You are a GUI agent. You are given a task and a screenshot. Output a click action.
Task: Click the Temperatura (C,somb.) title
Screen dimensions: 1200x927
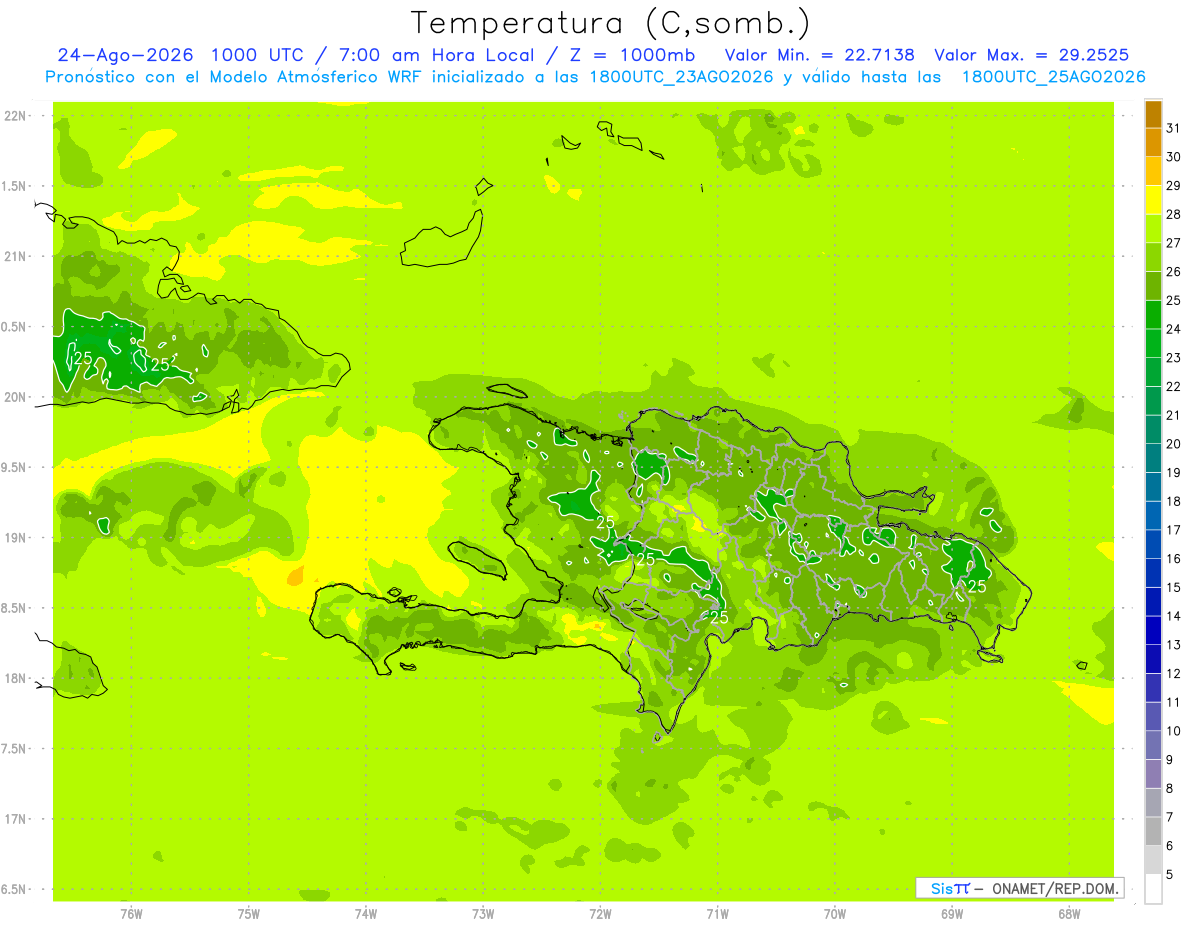(x=611, y=22)
